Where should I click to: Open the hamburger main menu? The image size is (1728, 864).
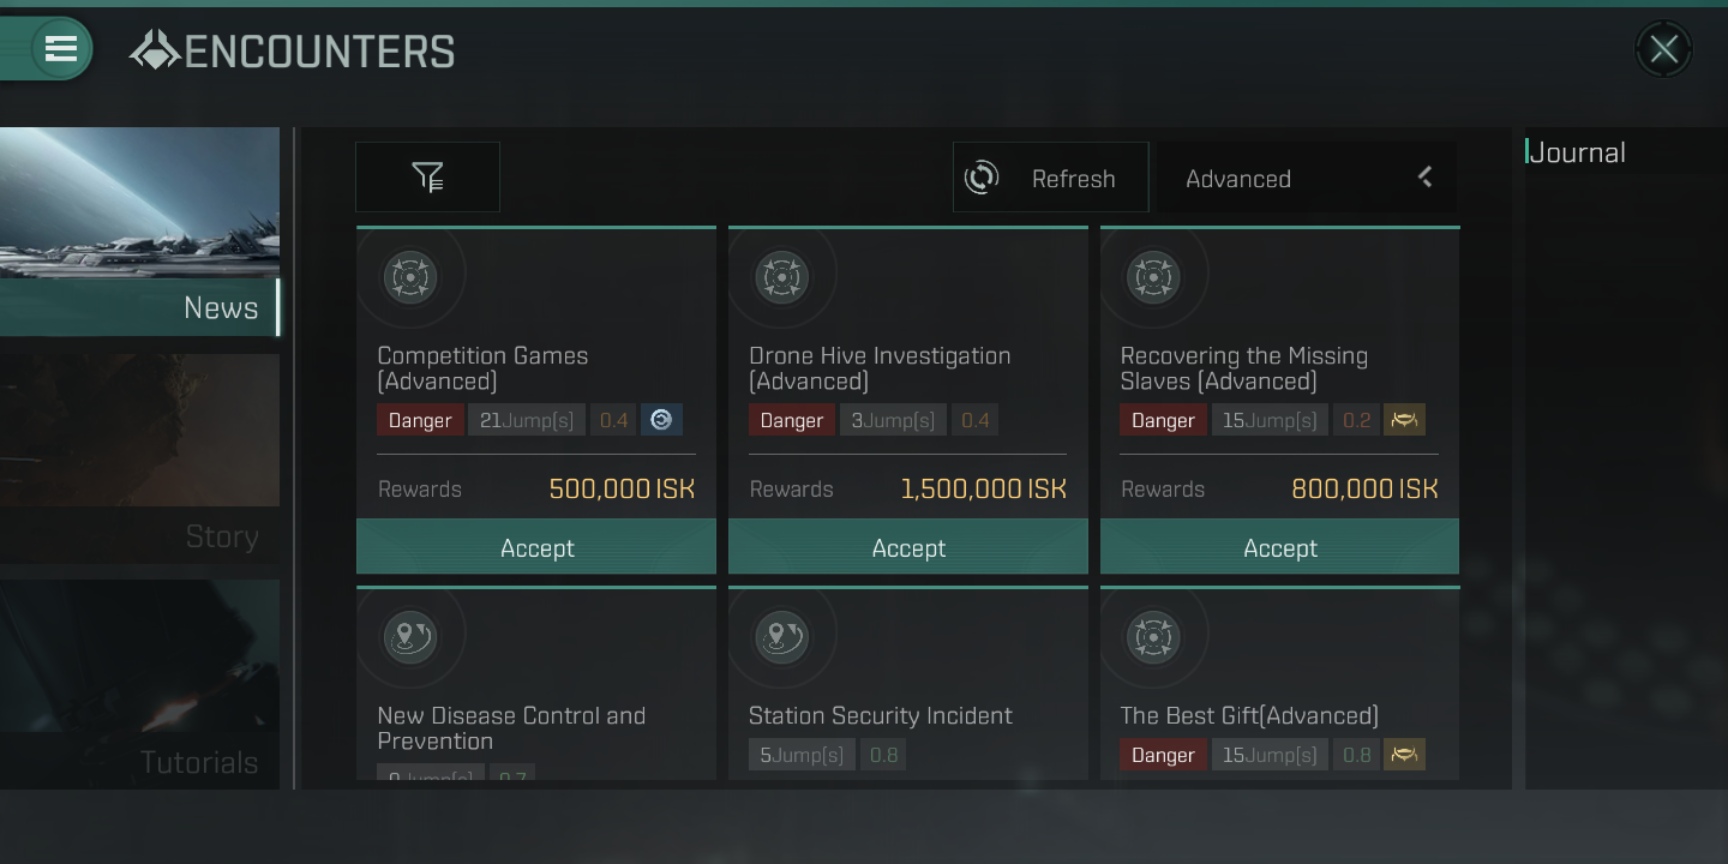click(x=61, y=49)
